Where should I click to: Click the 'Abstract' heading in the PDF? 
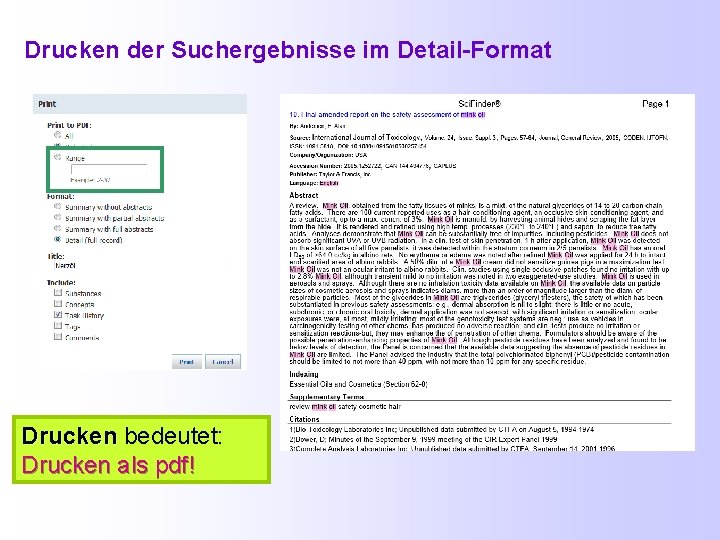coord(304,195)
